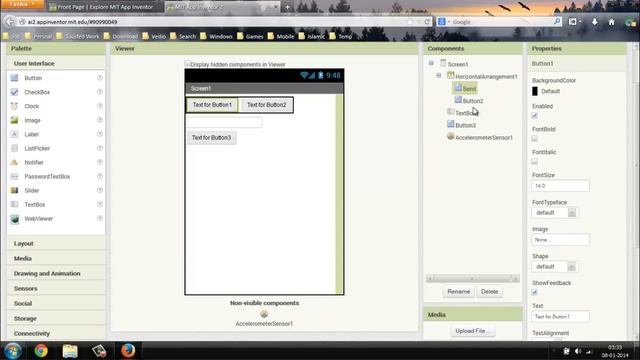
Task: Select the WebViewer palette icon
Action: [14, 219]
